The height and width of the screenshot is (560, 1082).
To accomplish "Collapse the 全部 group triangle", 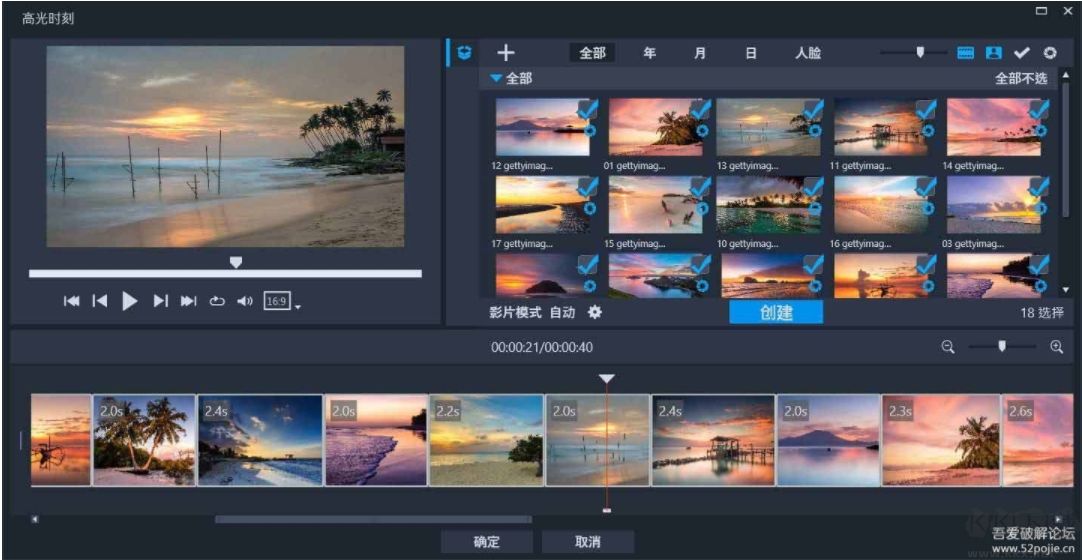I will coord(496,78).
